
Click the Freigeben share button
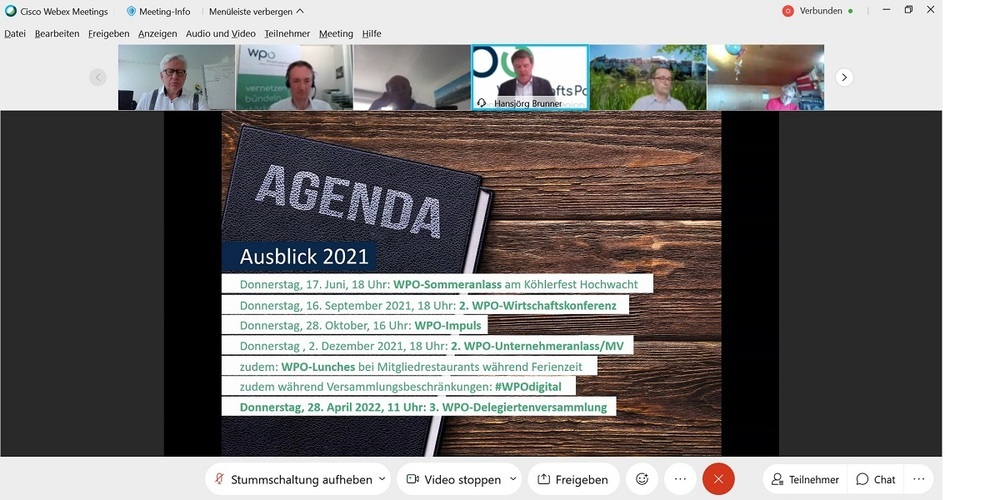[572, 479]
